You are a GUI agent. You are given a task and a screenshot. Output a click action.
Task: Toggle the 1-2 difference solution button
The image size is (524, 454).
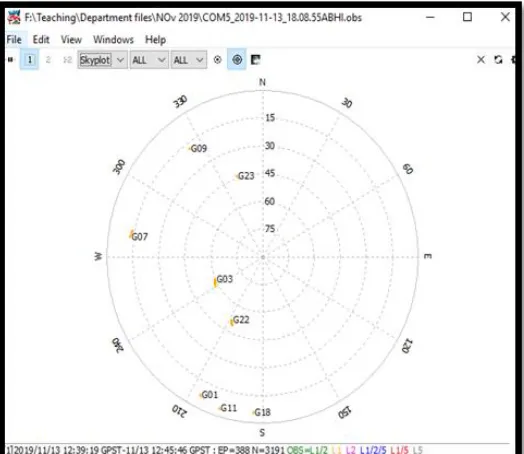[67, 60]
